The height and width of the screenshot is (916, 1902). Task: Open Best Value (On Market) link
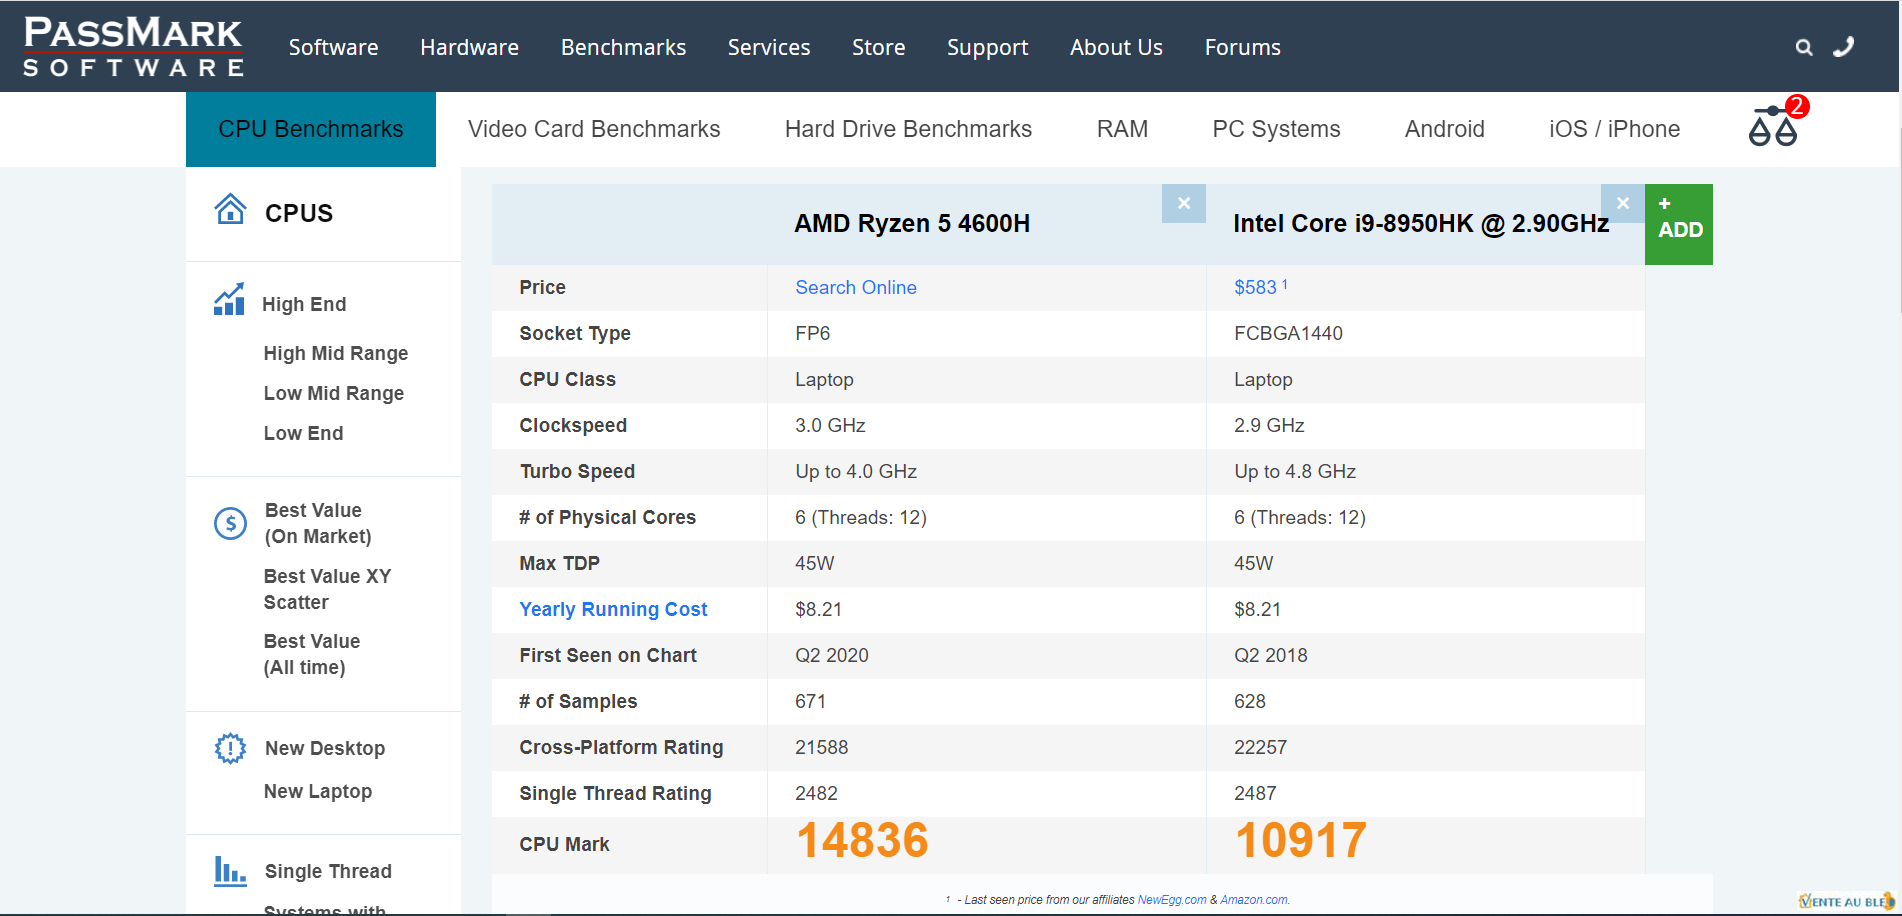[318, 523]
